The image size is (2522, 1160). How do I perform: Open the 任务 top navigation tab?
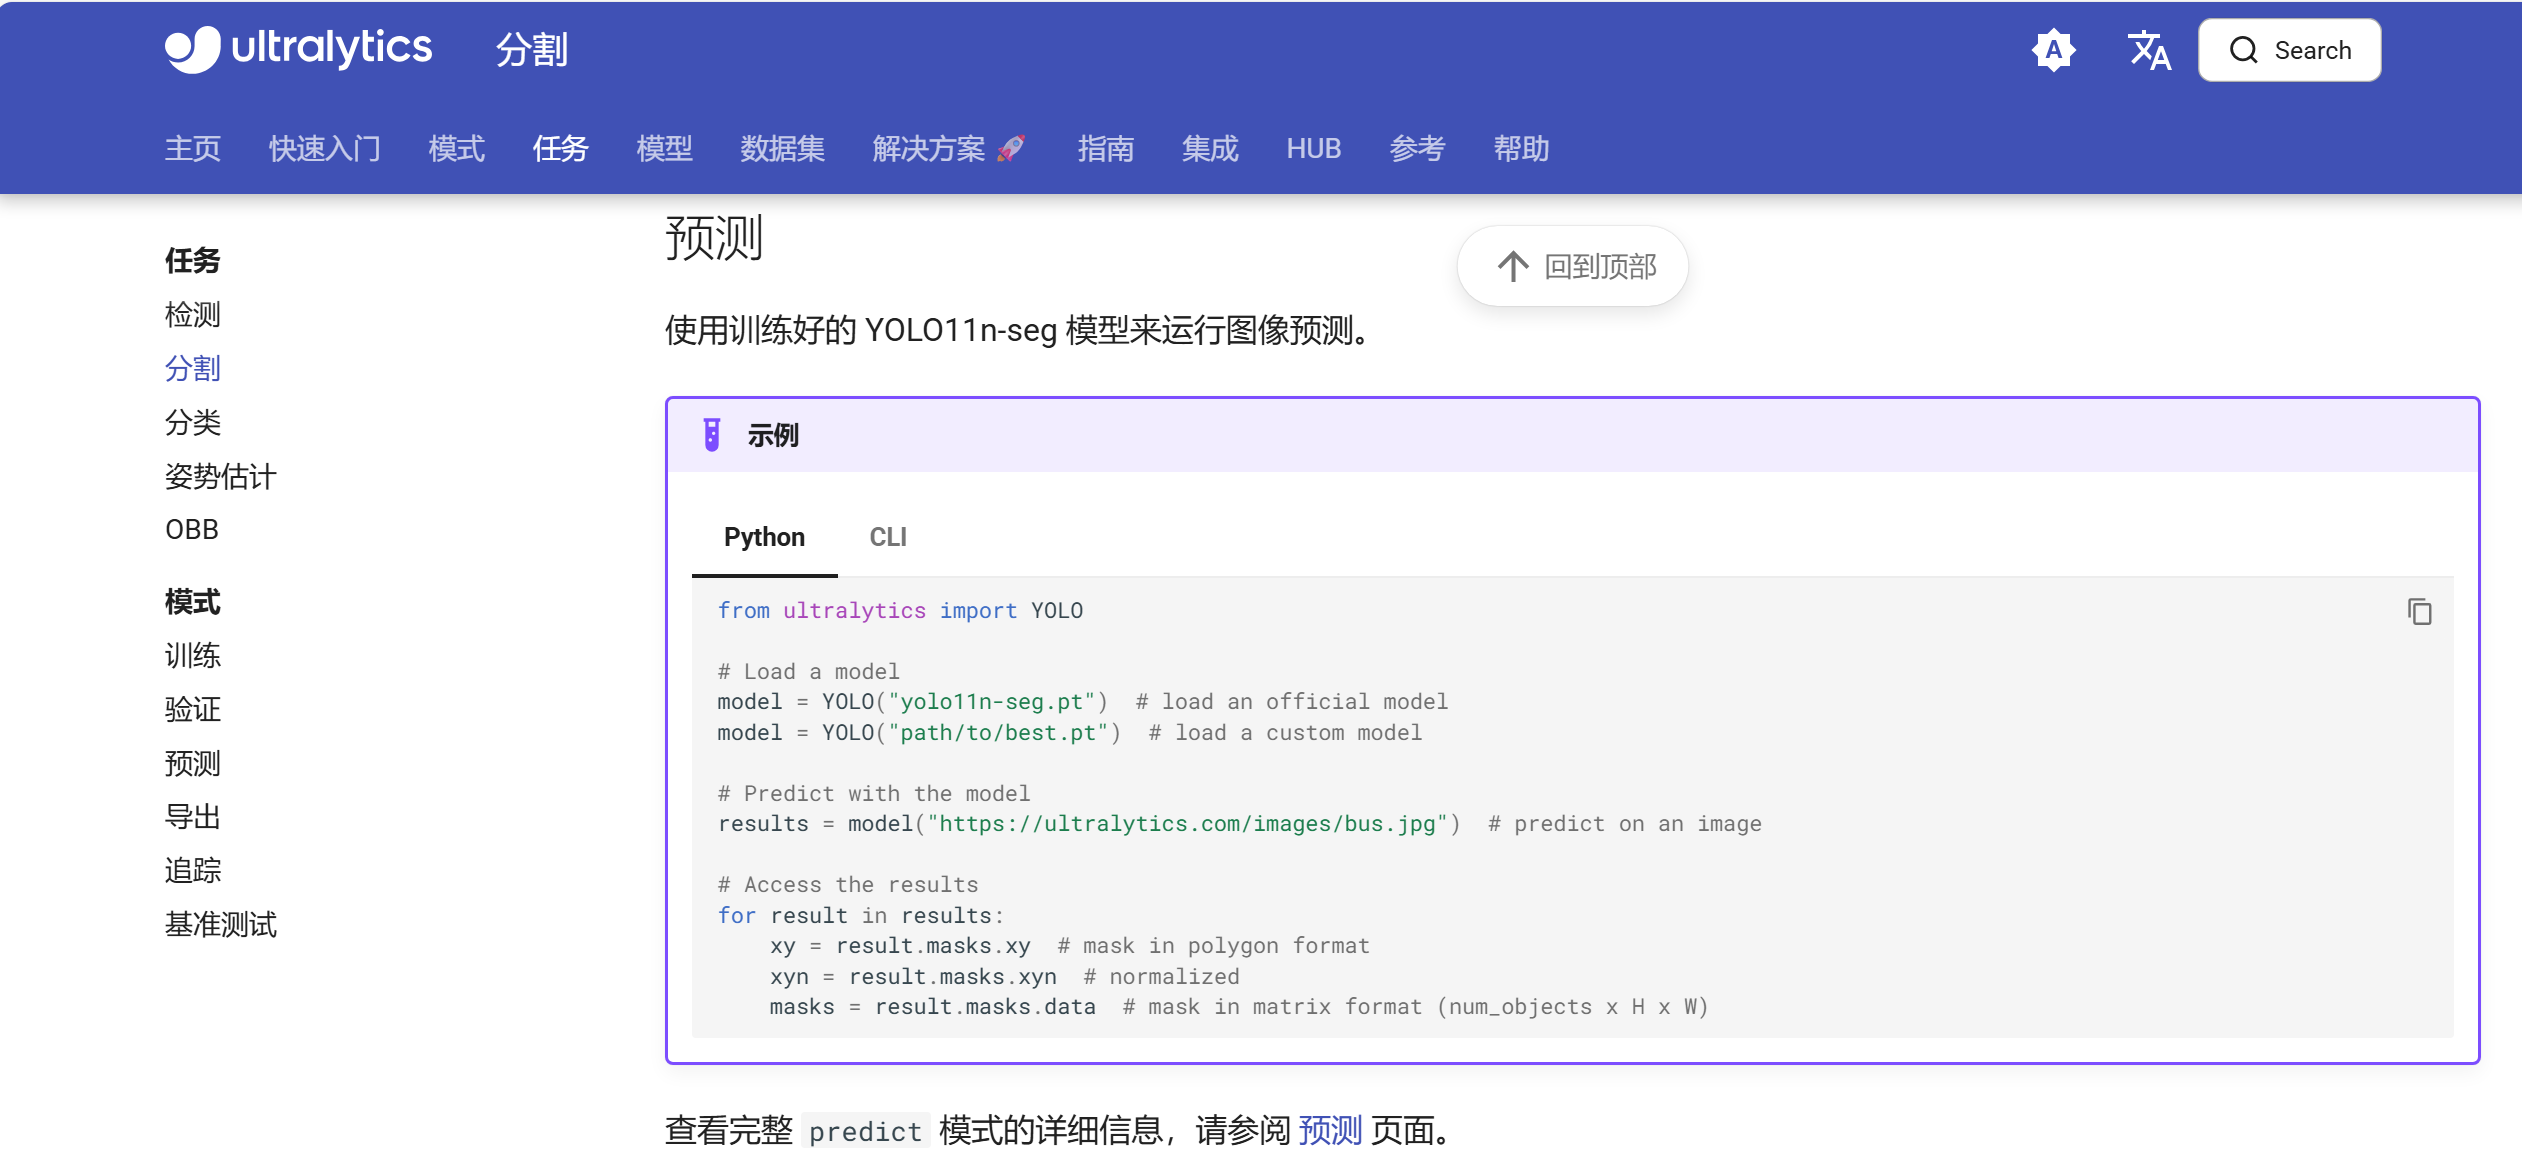point(561,148)
